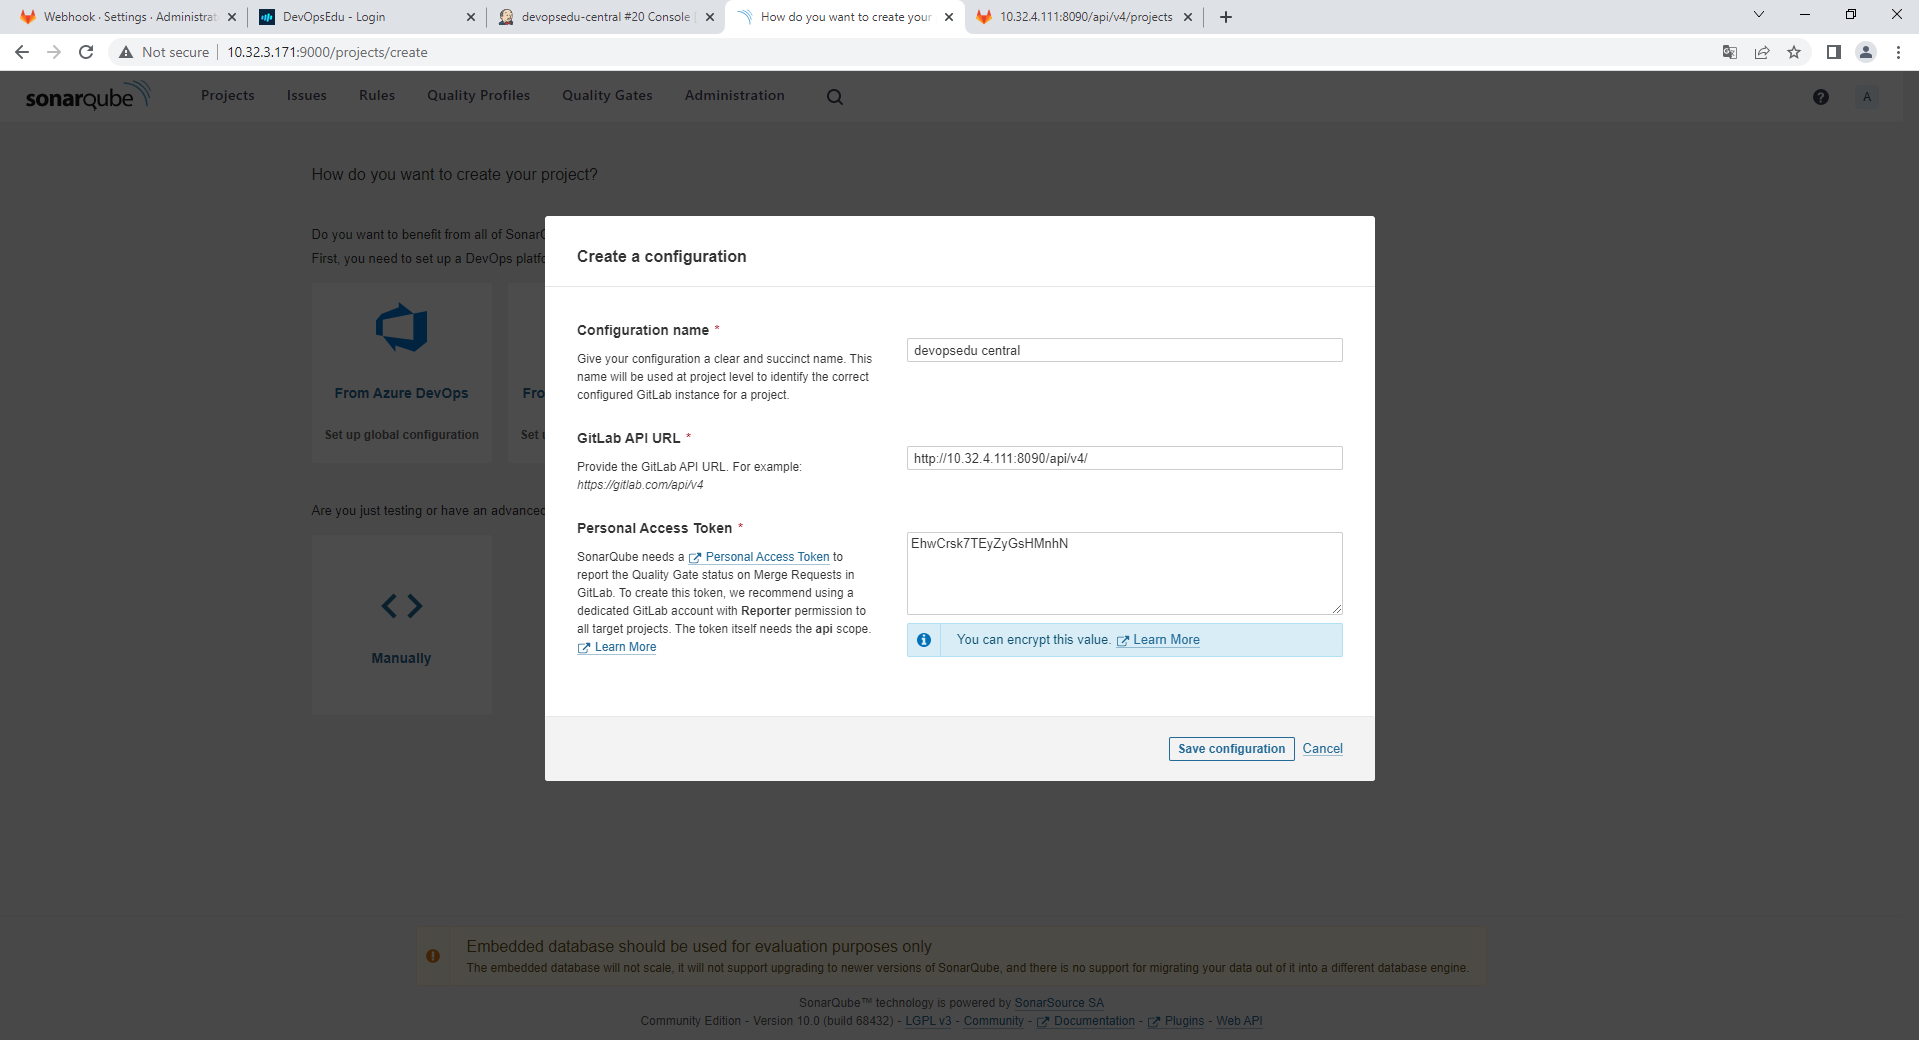Close the DevOpsEdu Login tab
The image size is (1919, 1040).
coord(471,17)
